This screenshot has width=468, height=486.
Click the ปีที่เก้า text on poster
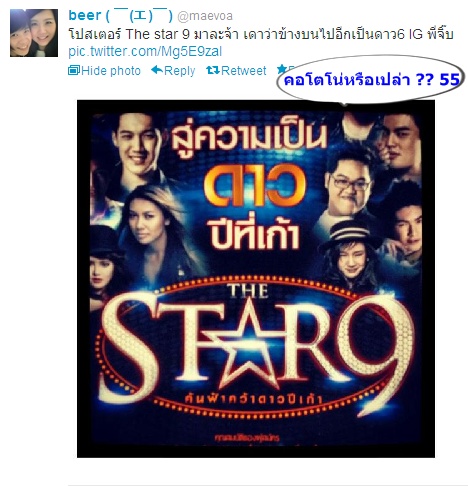[253, 231]
